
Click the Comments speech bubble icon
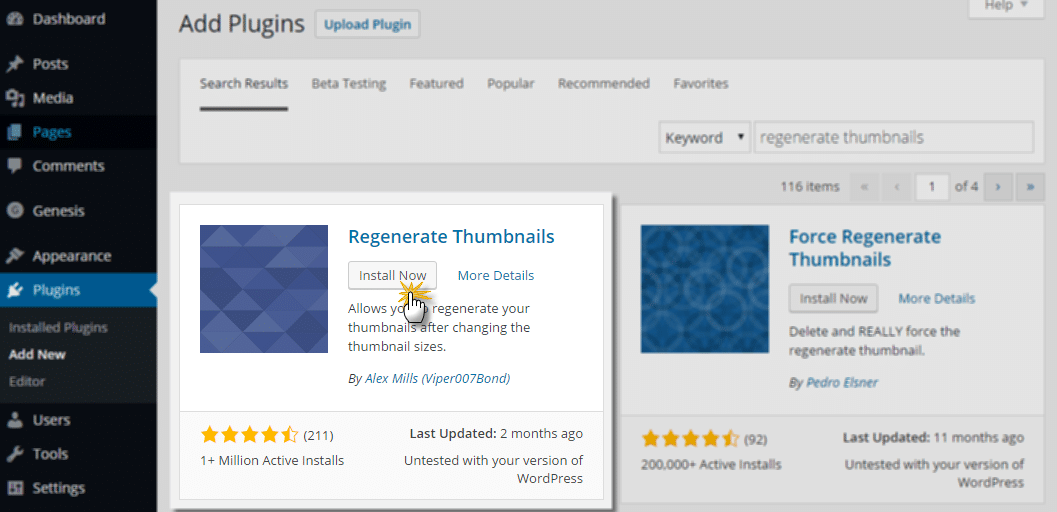(x=14, y=166)
